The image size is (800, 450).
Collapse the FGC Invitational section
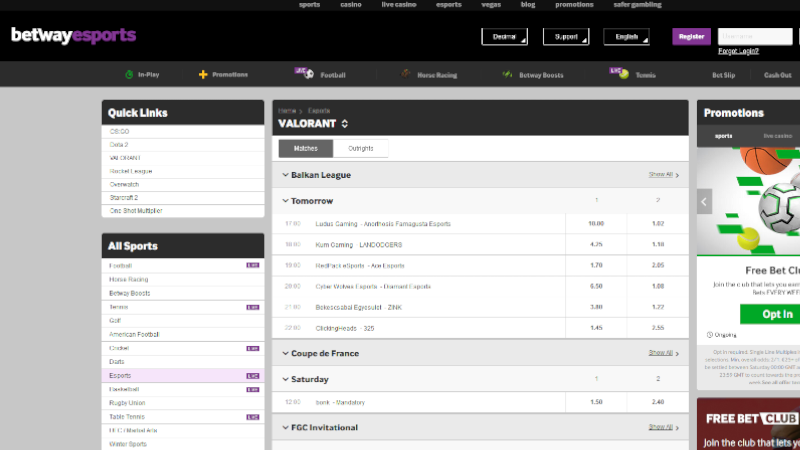[285, 428]
